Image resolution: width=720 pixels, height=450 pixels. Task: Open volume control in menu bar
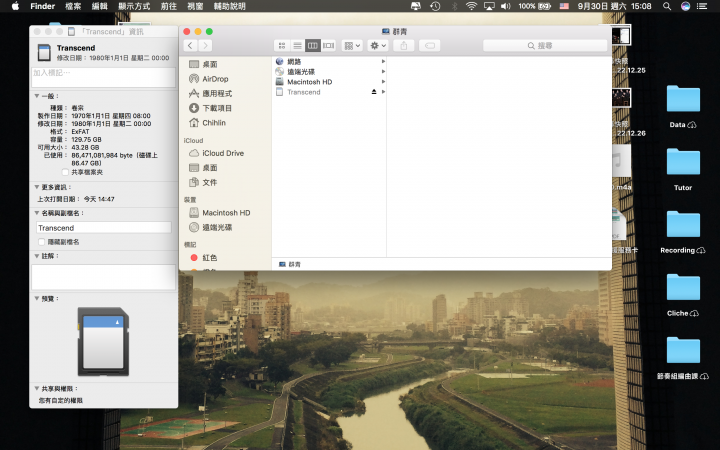(x=506, y=6)
